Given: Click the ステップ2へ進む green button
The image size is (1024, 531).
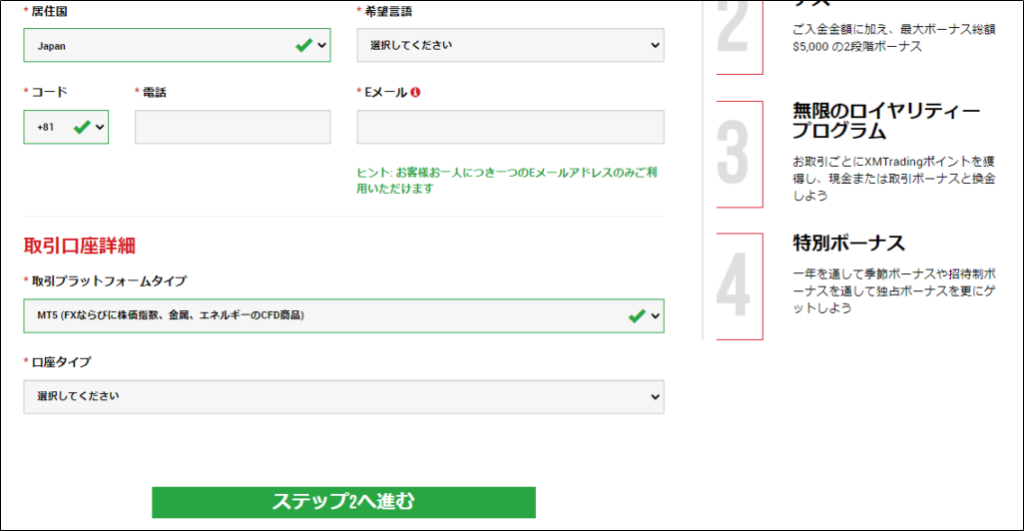Looking at the screenshot, I should 344,502.
